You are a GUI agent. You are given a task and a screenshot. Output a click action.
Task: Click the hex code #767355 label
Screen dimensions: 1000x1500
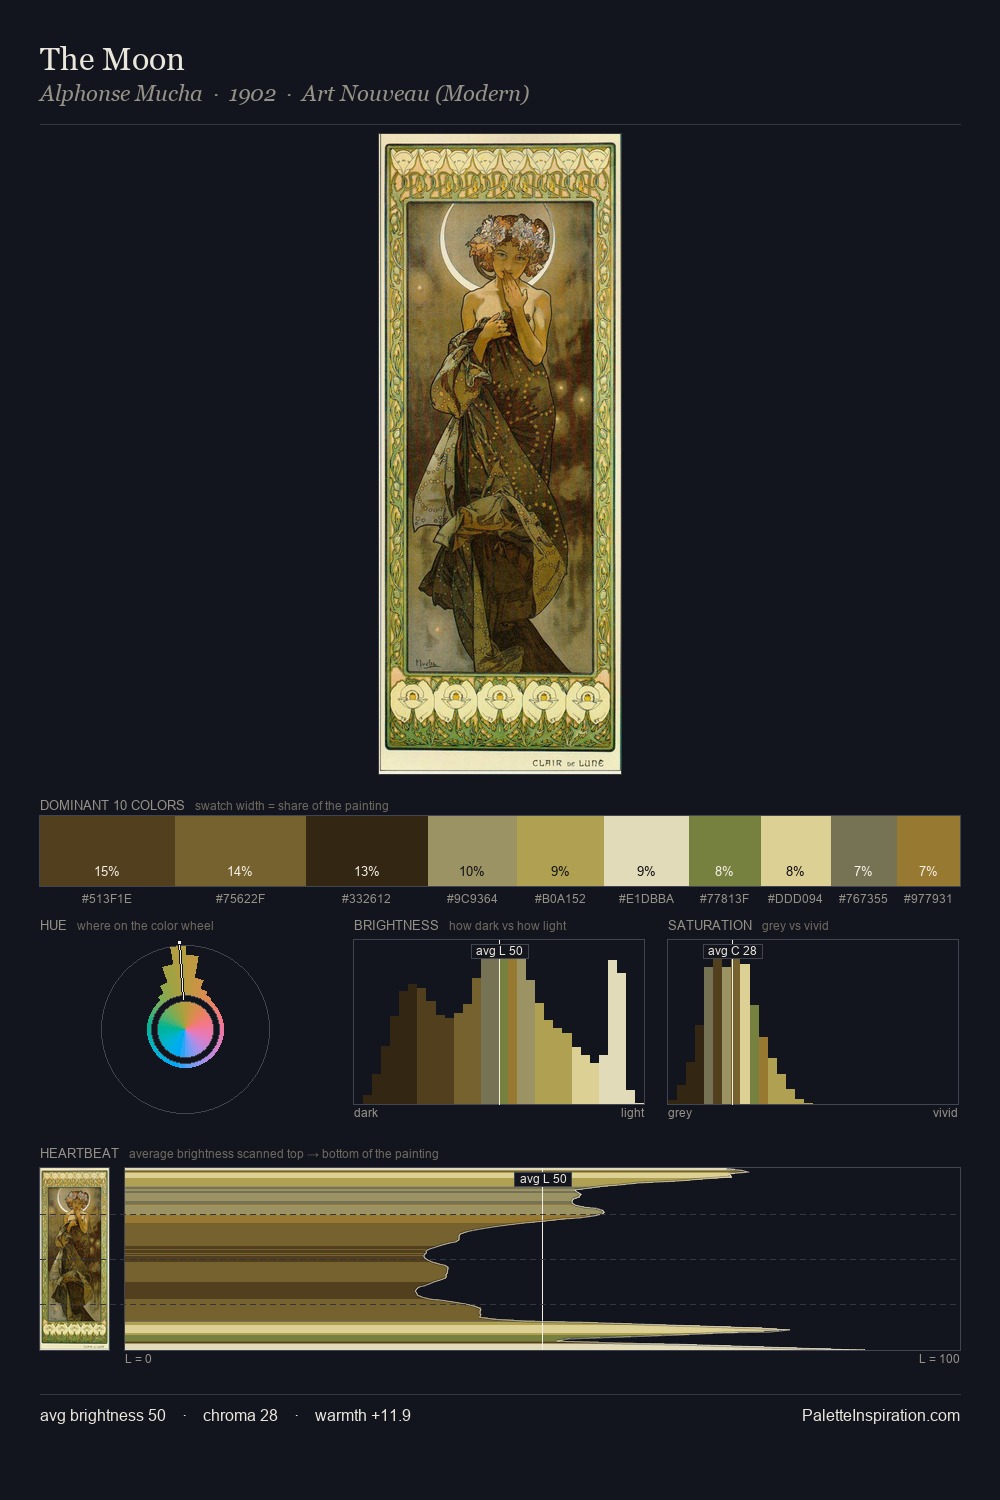tap(863, 899)
